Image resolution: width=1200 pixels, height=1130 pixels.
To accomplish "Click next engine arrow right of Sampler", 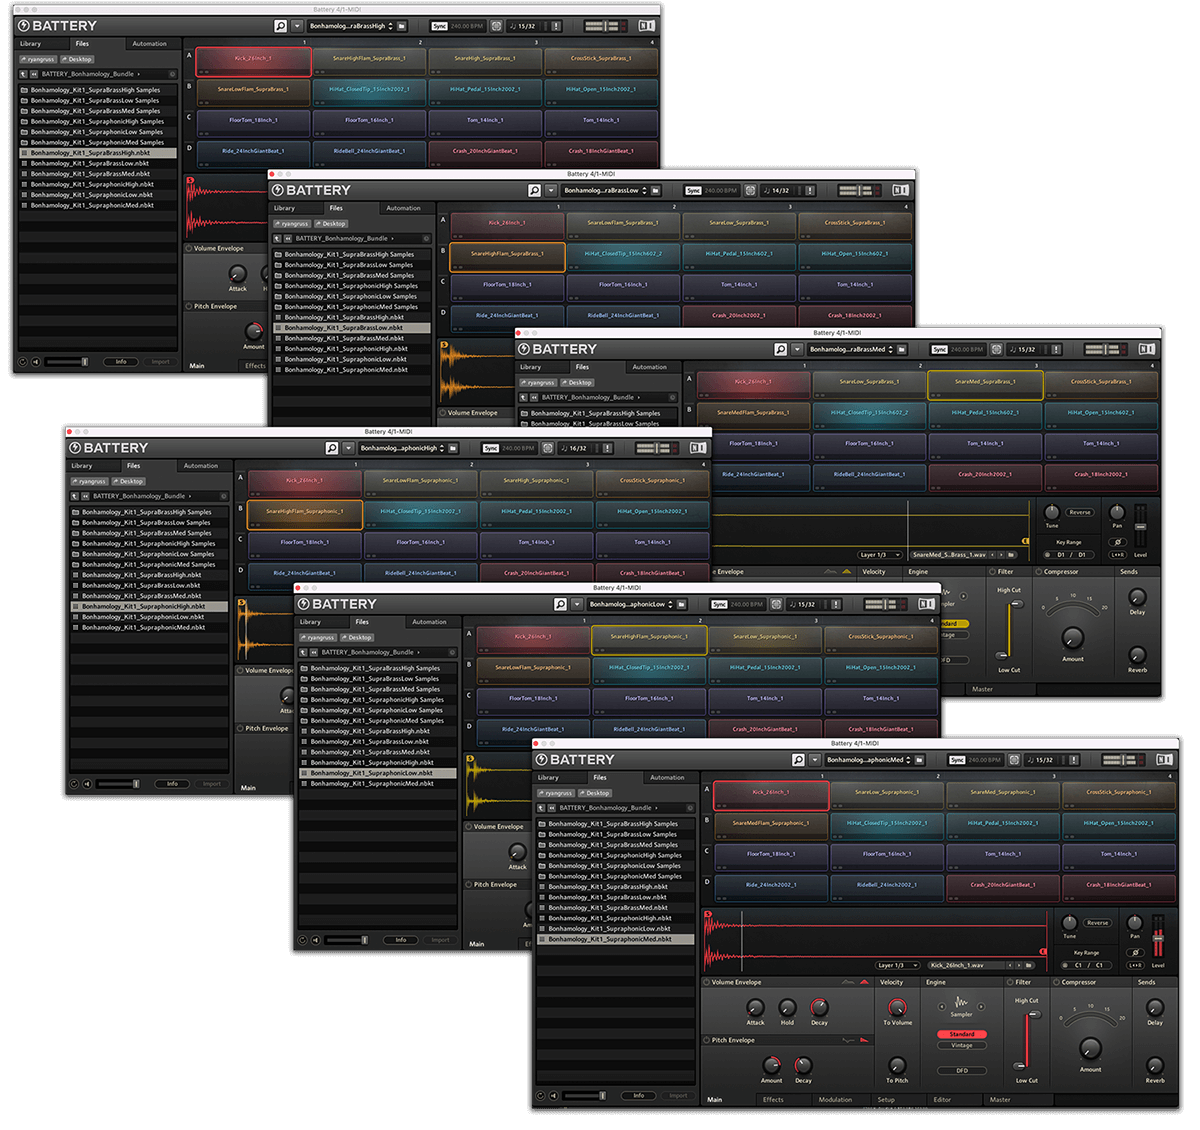I will point(981,1006).
